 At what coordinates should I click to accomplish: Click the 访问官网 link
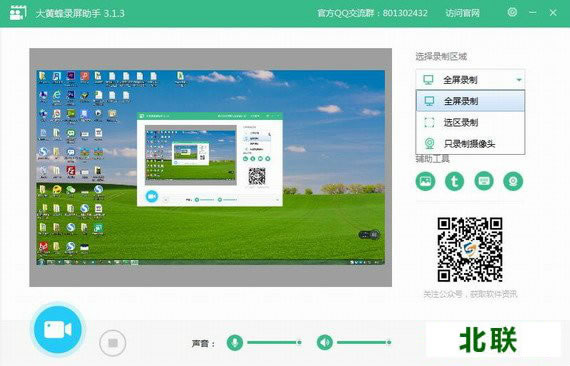point(462,13)
